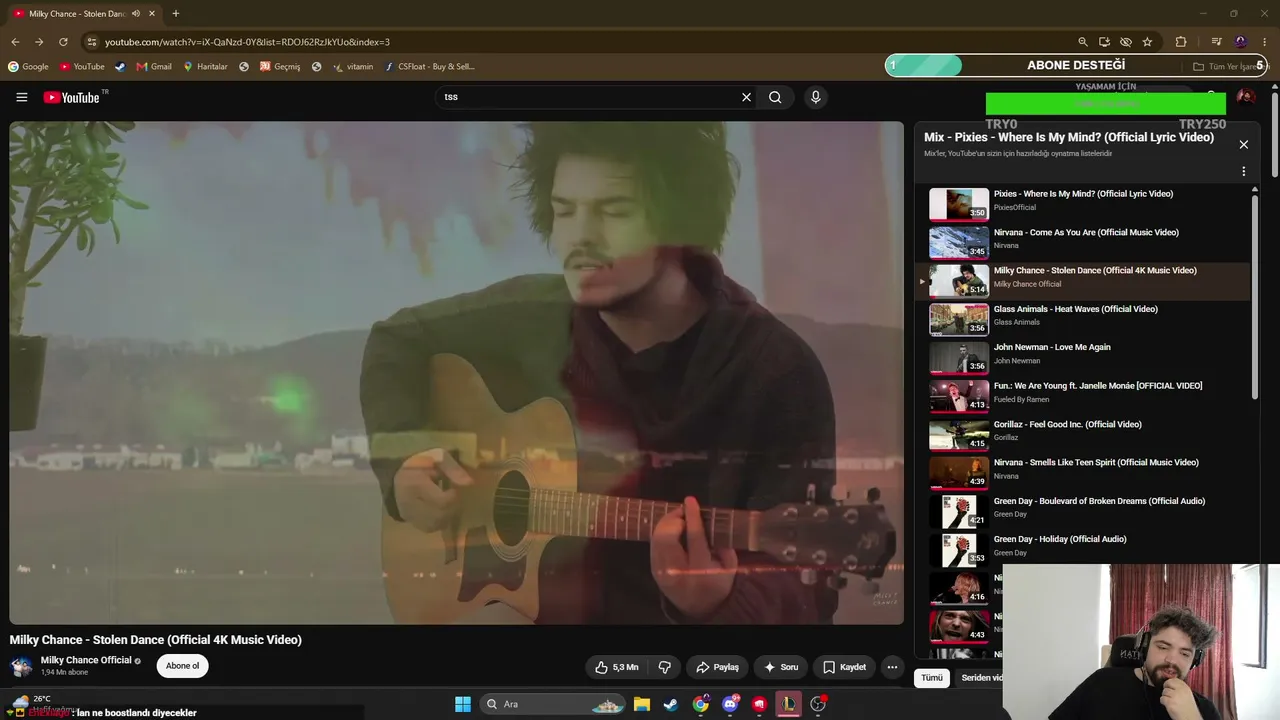The height and width of the screenshot is (720, 1280).
Task: Open the YouTube guide hamburger menu
Action: 21,97
